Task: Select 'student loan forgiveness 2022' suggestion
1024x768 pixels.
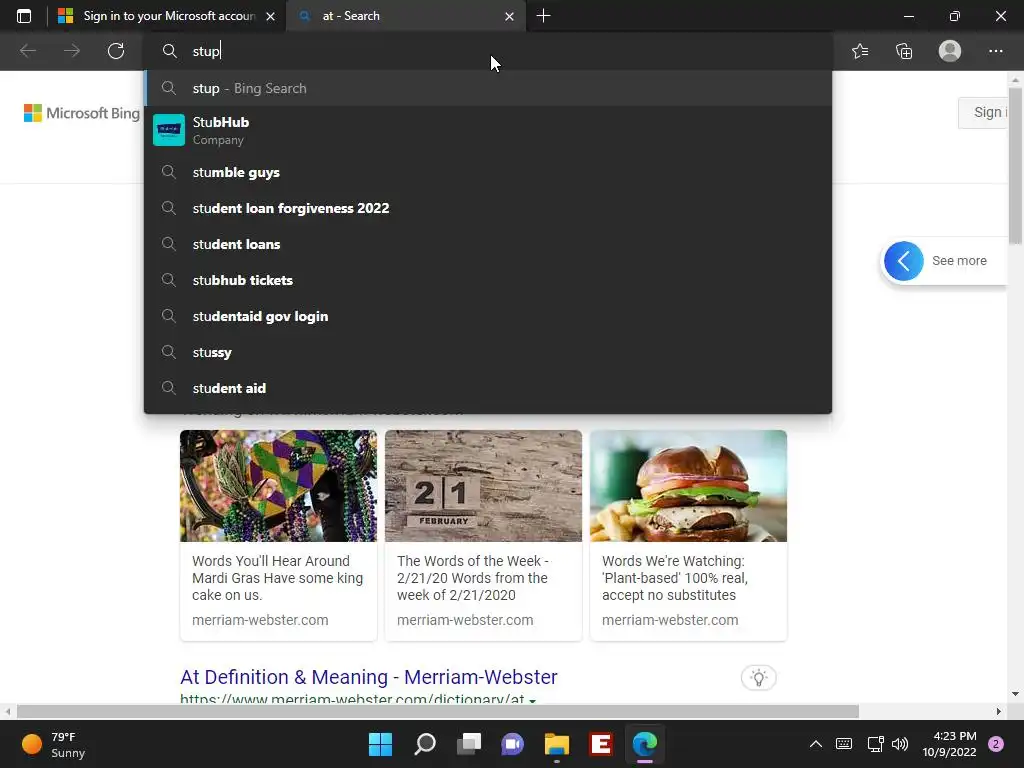Action: click(488, 208)
